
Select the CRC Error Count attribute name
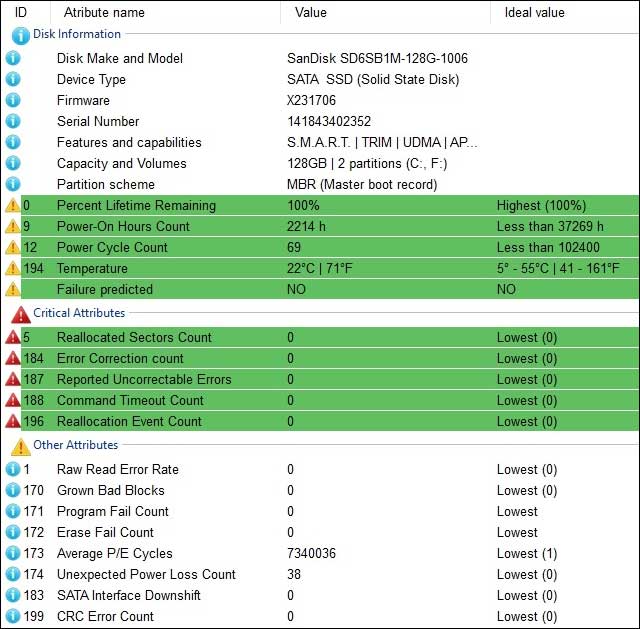coord(105,616)
